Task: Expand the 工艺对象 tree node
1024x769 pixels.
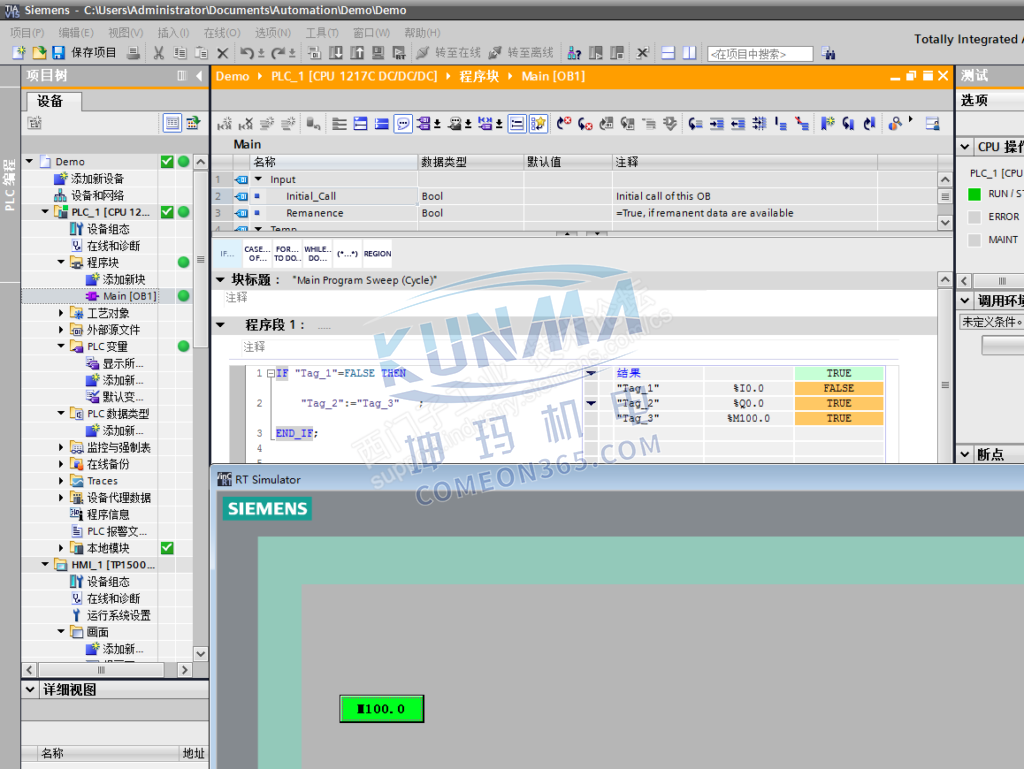Action: click(x=61, y=313)
